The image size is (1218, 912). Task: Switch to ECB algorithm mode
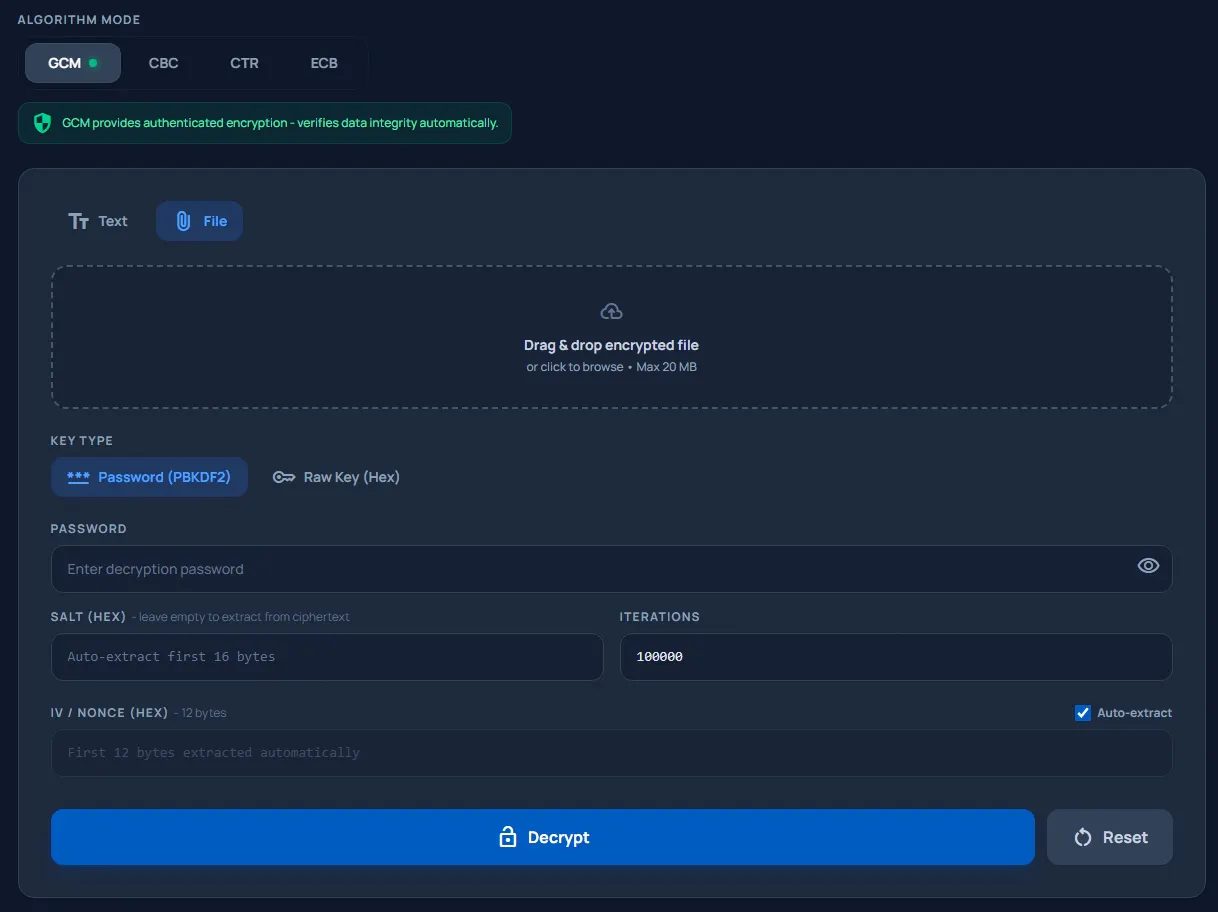click(x=324, y=63)
